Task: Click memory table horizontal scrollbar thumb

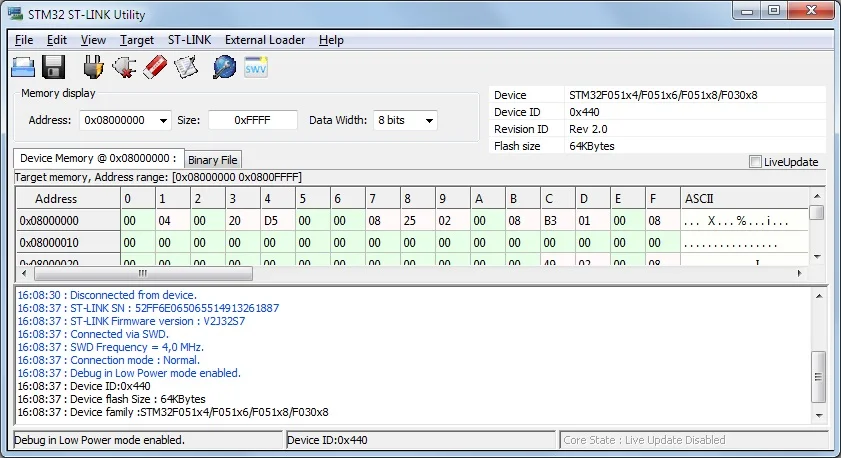Action: coord(143,274)
